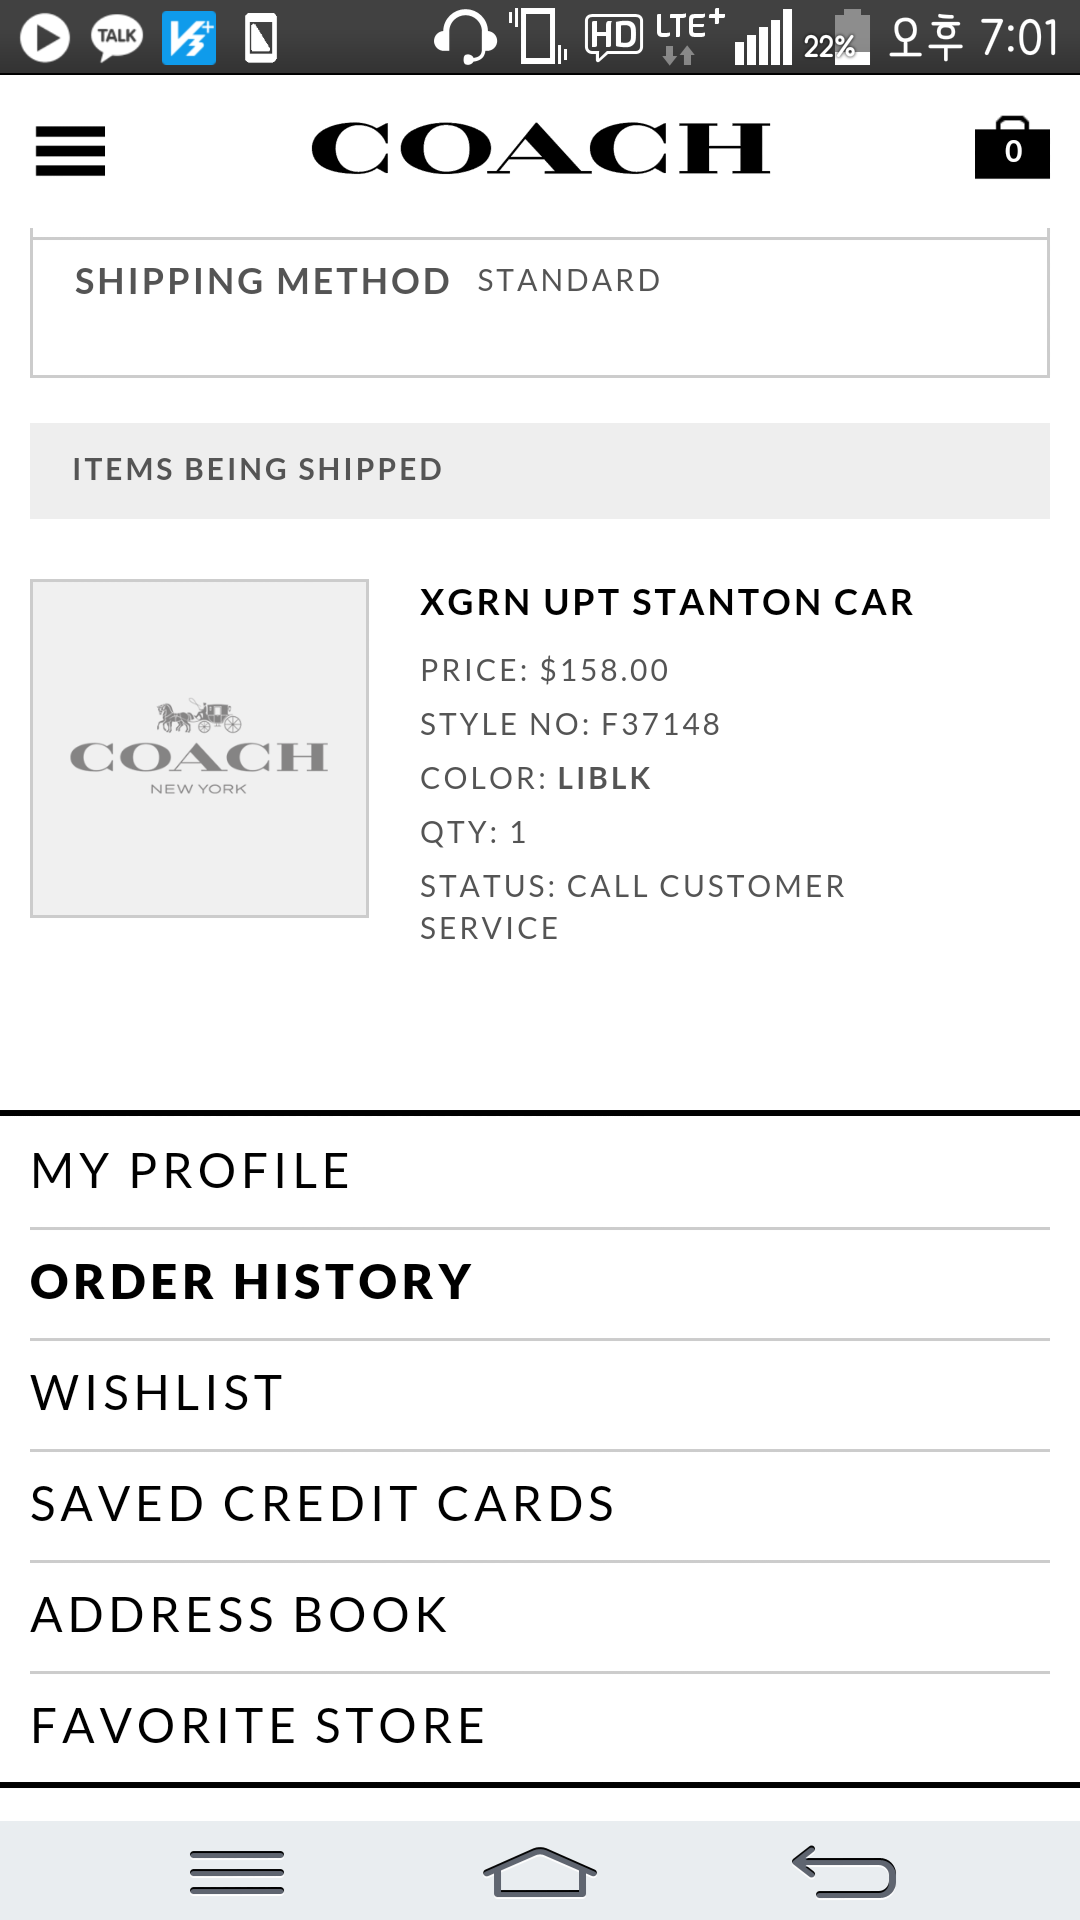
Task: Tap the Shipping Method Standard box
Action: pyautogui.click(x=540, y=303)
